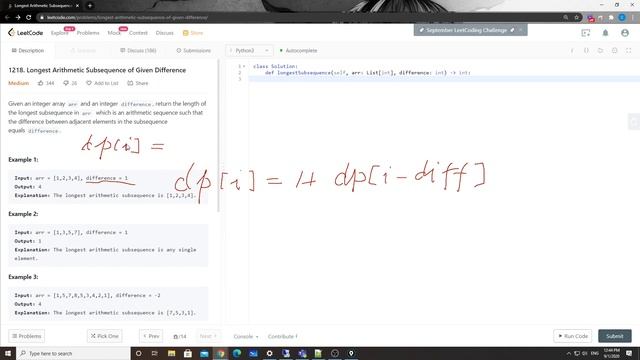Add problem to list
Viewport: 640px width, 360px height.
[x=102, y=83]
